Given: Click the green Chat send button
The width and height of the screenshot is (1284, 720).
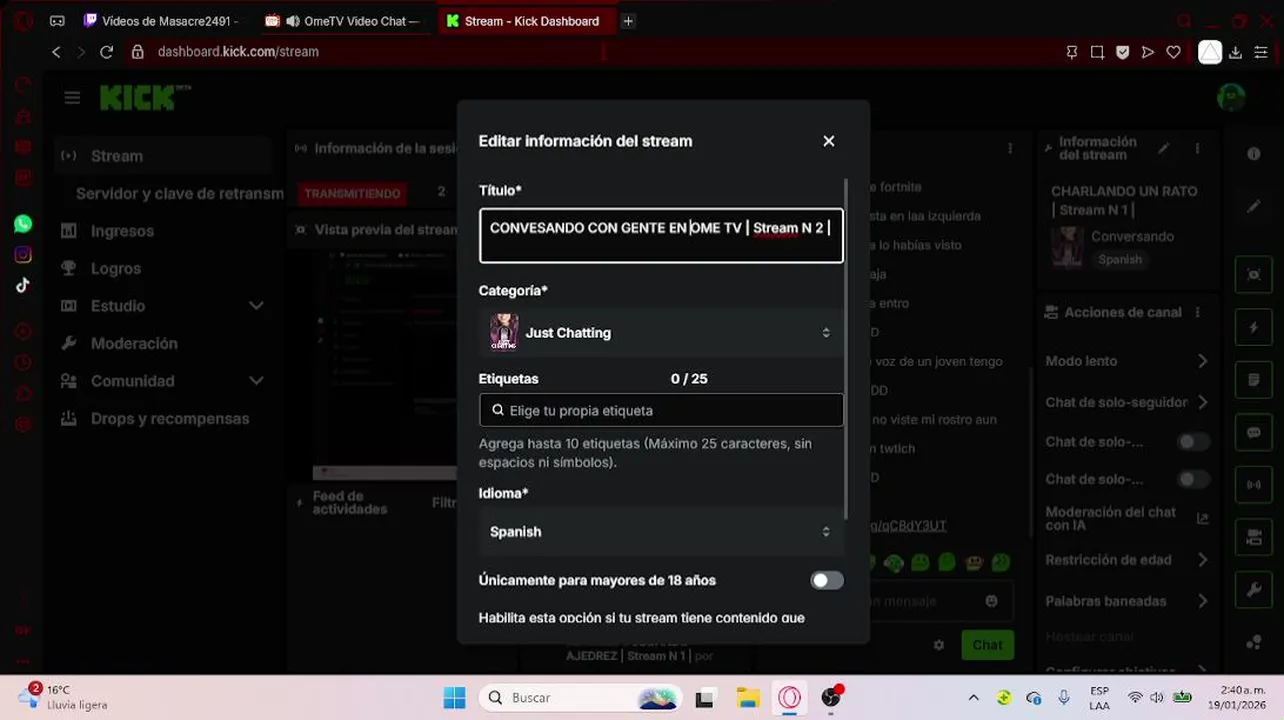Looking at the screenshot, I should tap(987, 645).
